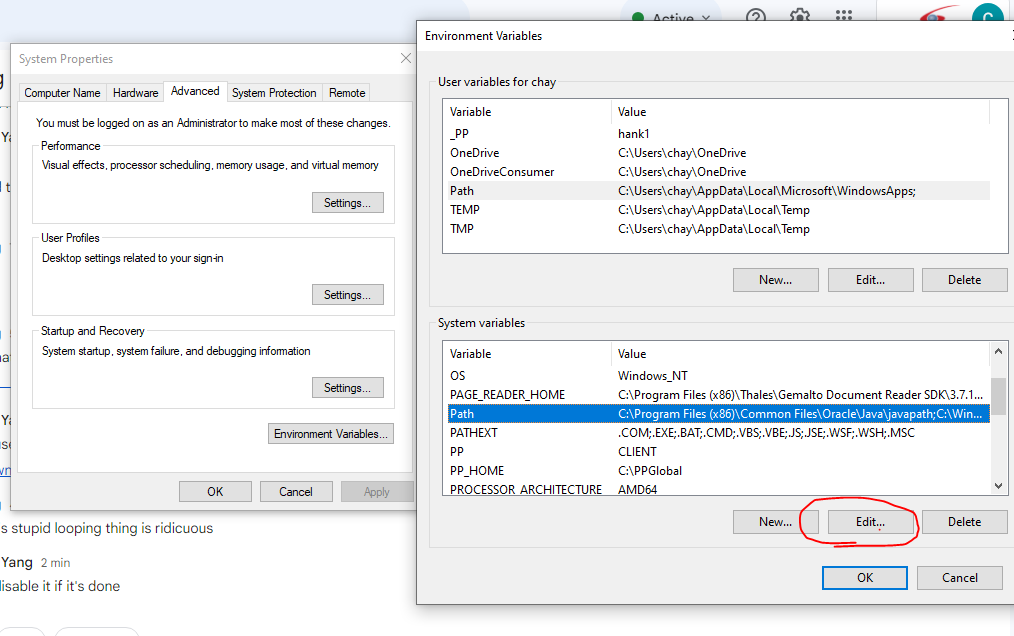
Task: Open the Help question mark icon
Action: [x=755, y=16]
